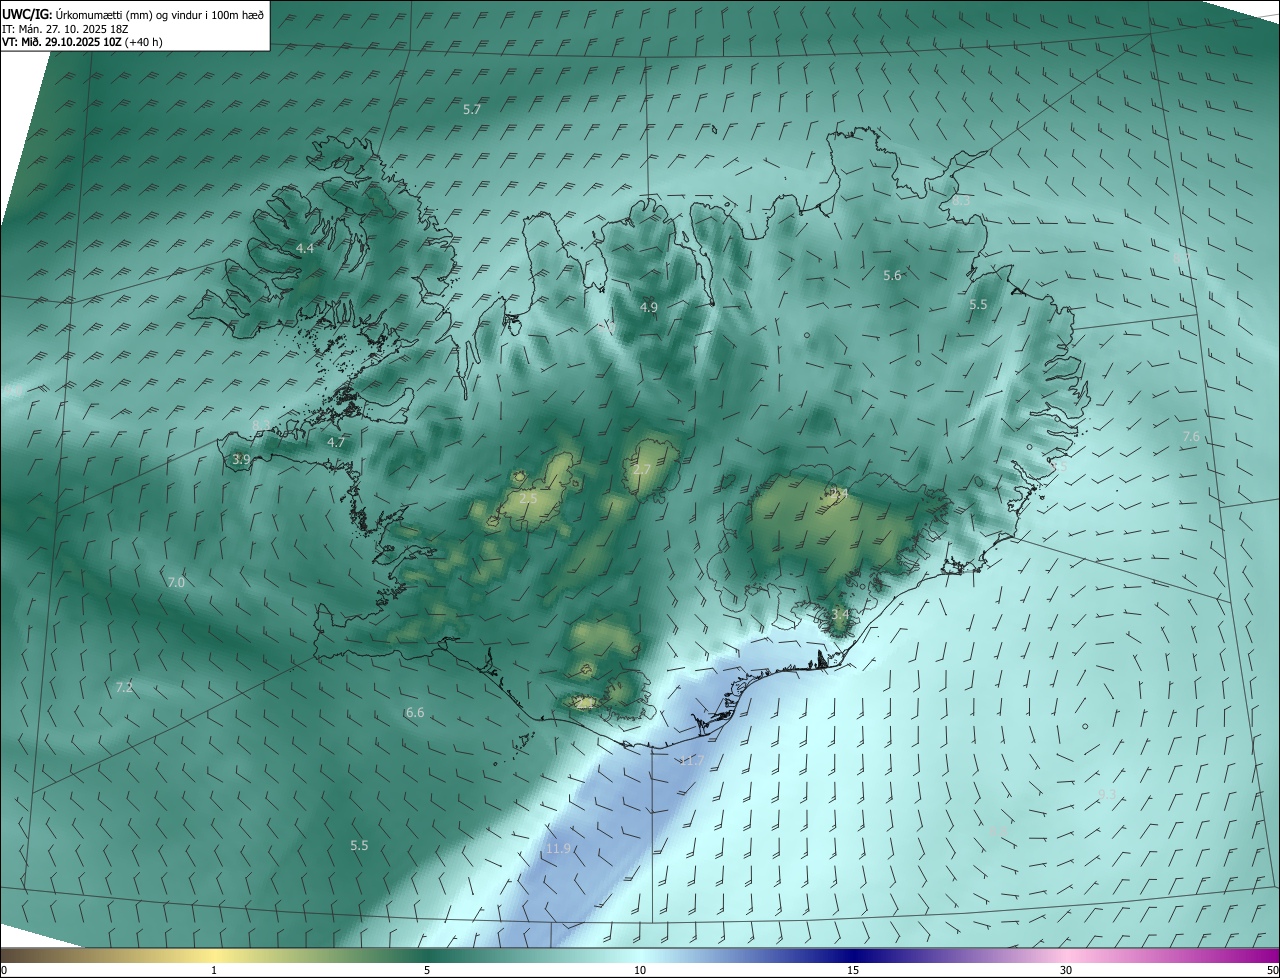
Task: Click the 7.2 value in the southwest ocean
Action: pyautogui.click(x=124, y=688)
